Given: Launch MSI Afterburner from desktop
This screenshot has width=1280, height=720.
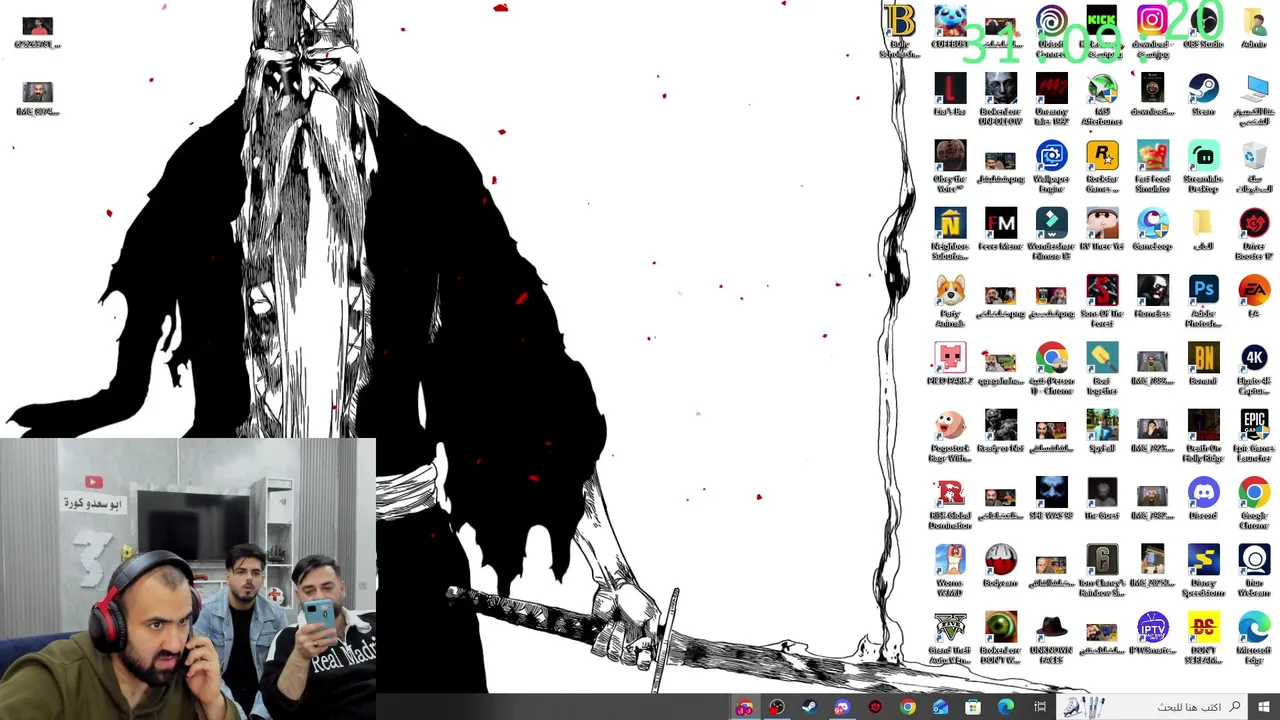Looking at the screenshot, I should [1102, 99].
